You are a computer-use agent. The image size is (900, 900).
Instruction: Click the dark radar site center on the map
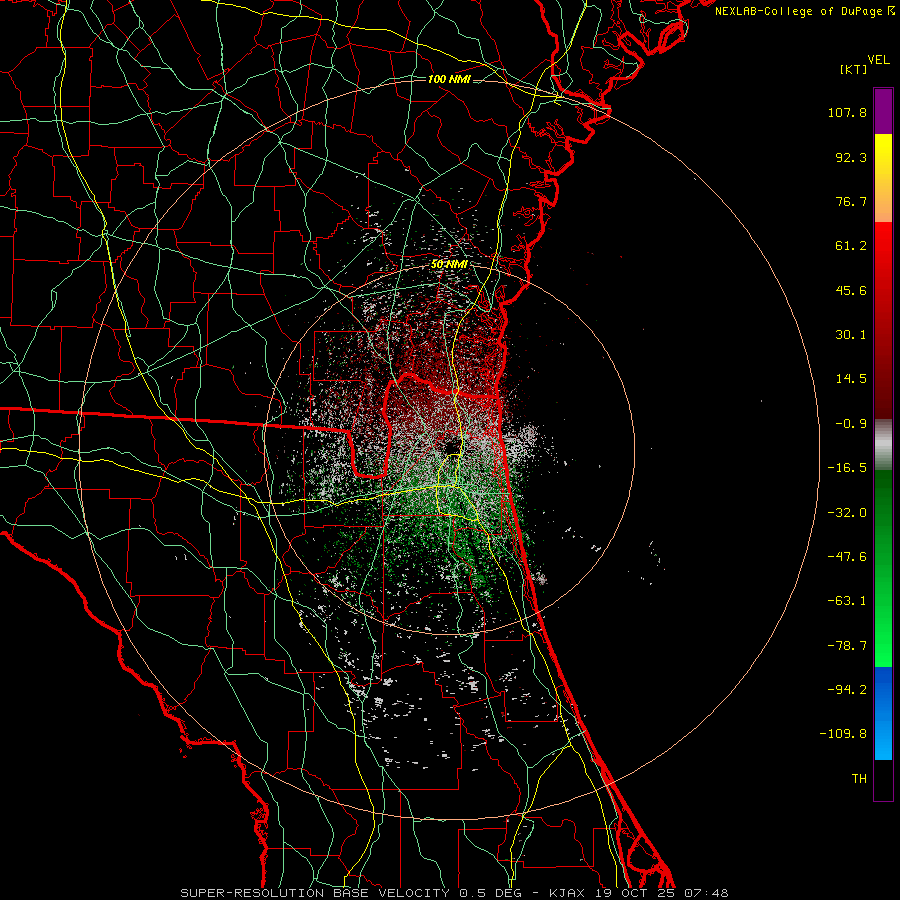[x=452, y=446]
